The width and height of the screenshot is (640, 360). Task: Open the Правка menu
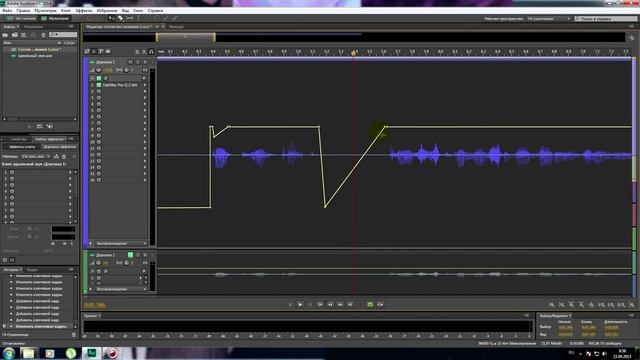23,11
